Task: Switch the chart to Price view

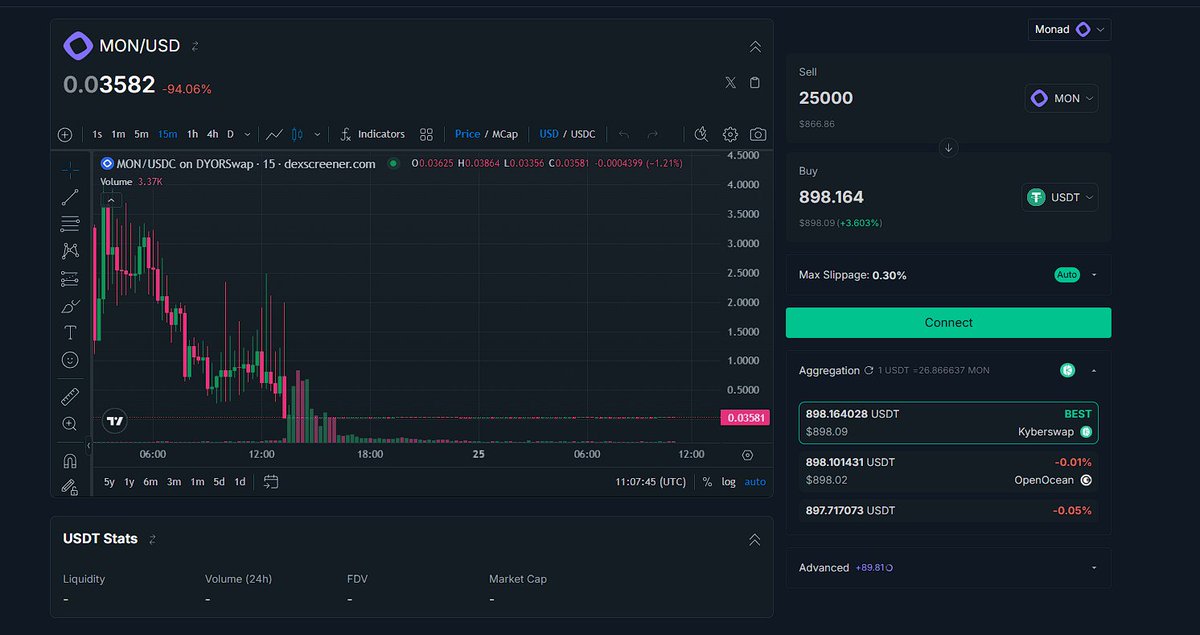Action: tap(467, 134)
